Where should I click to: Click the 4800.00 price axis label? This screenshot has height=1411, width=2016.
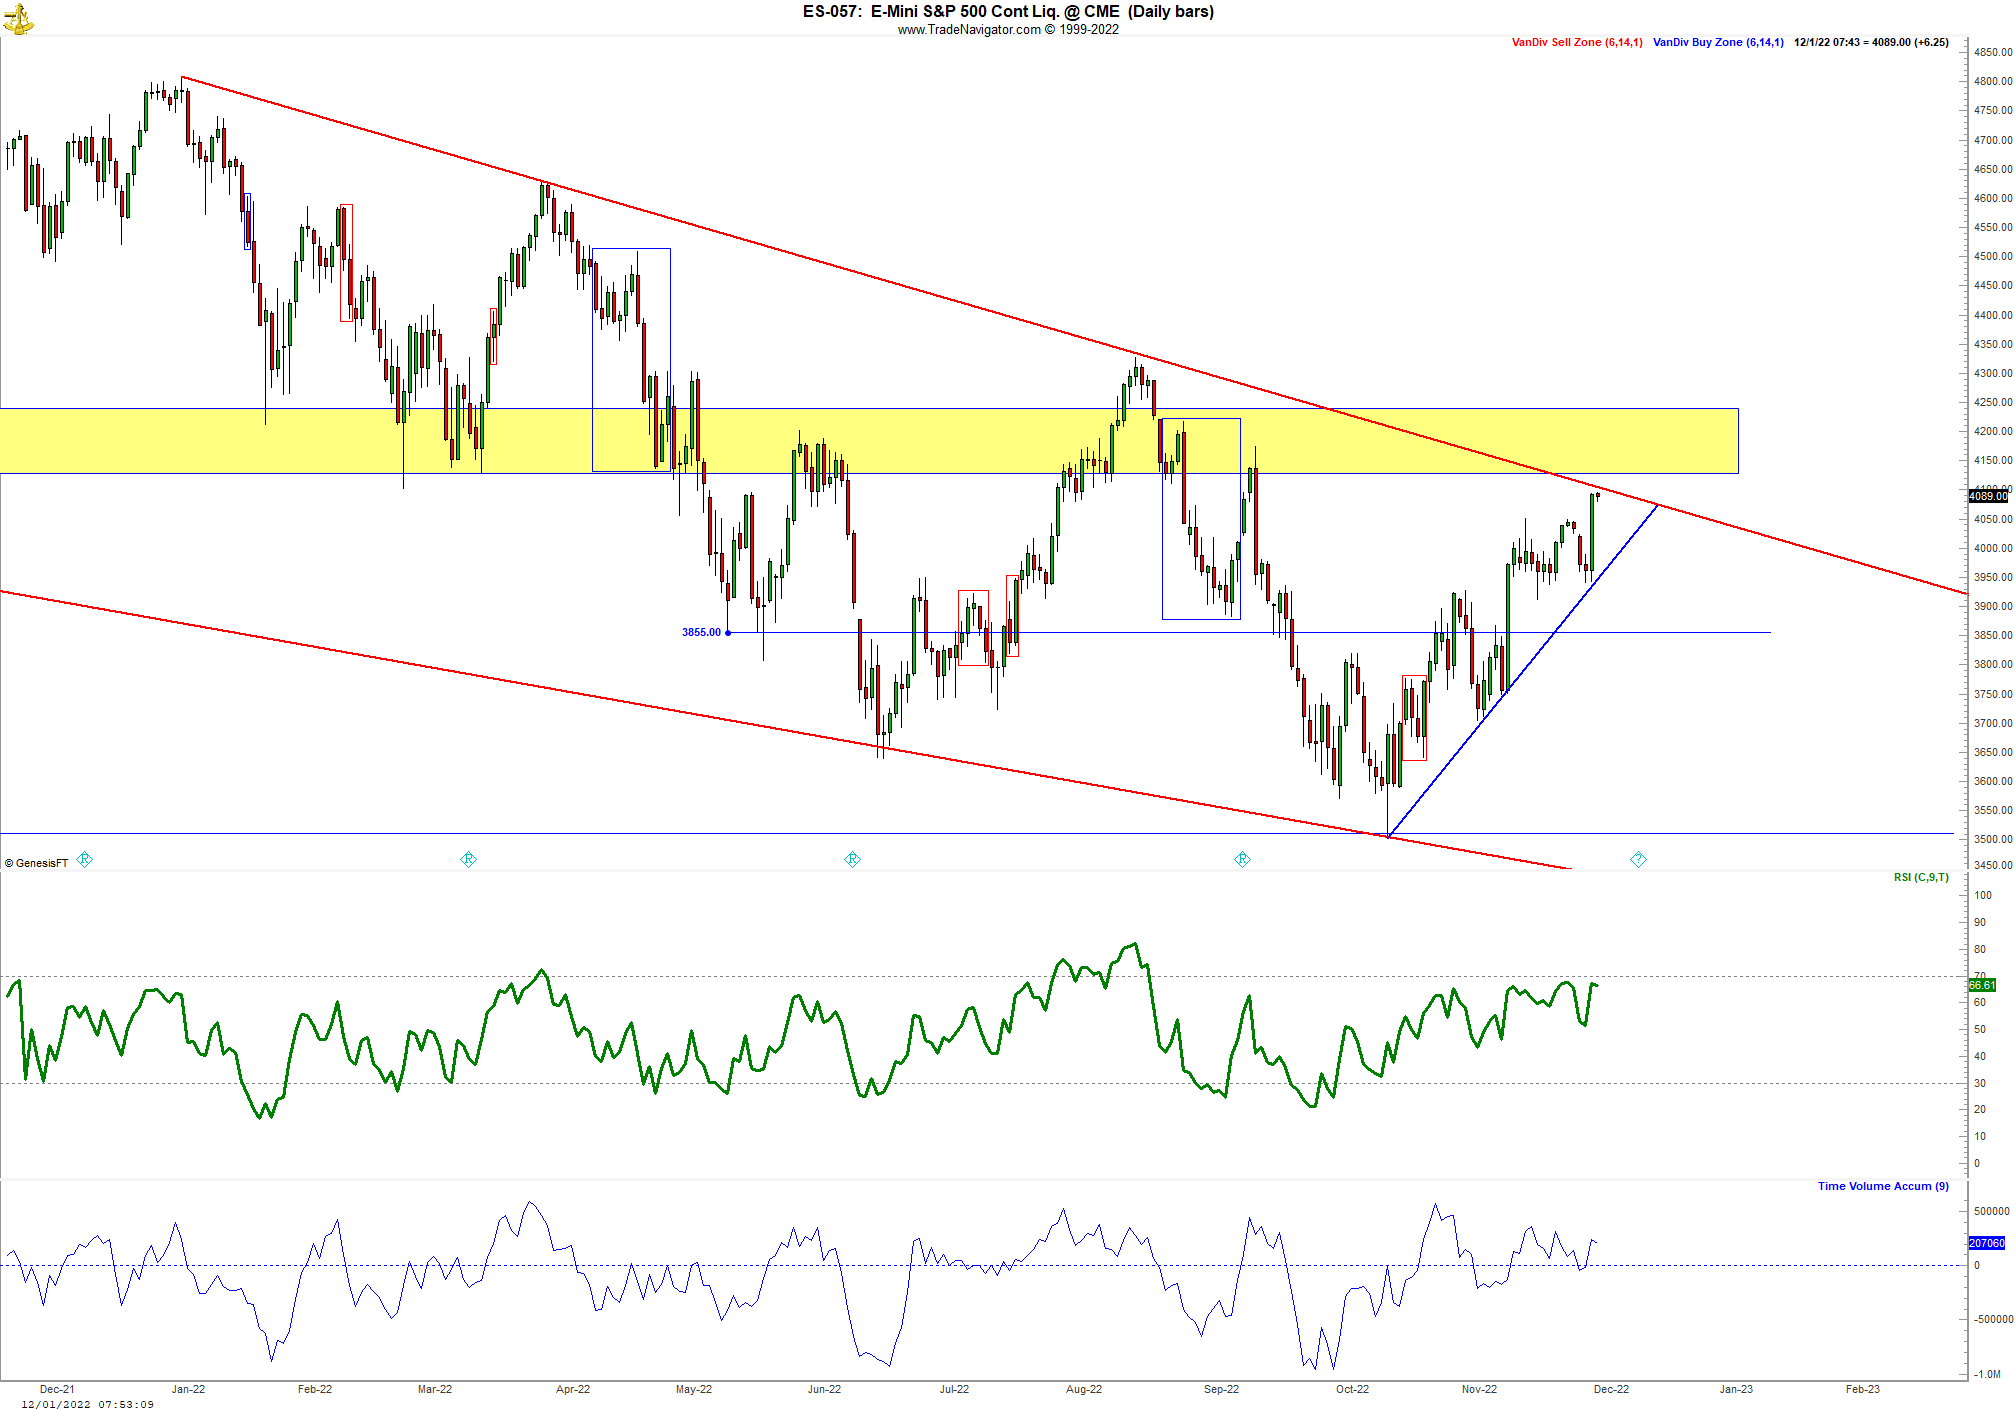(x=1993, y=81)
